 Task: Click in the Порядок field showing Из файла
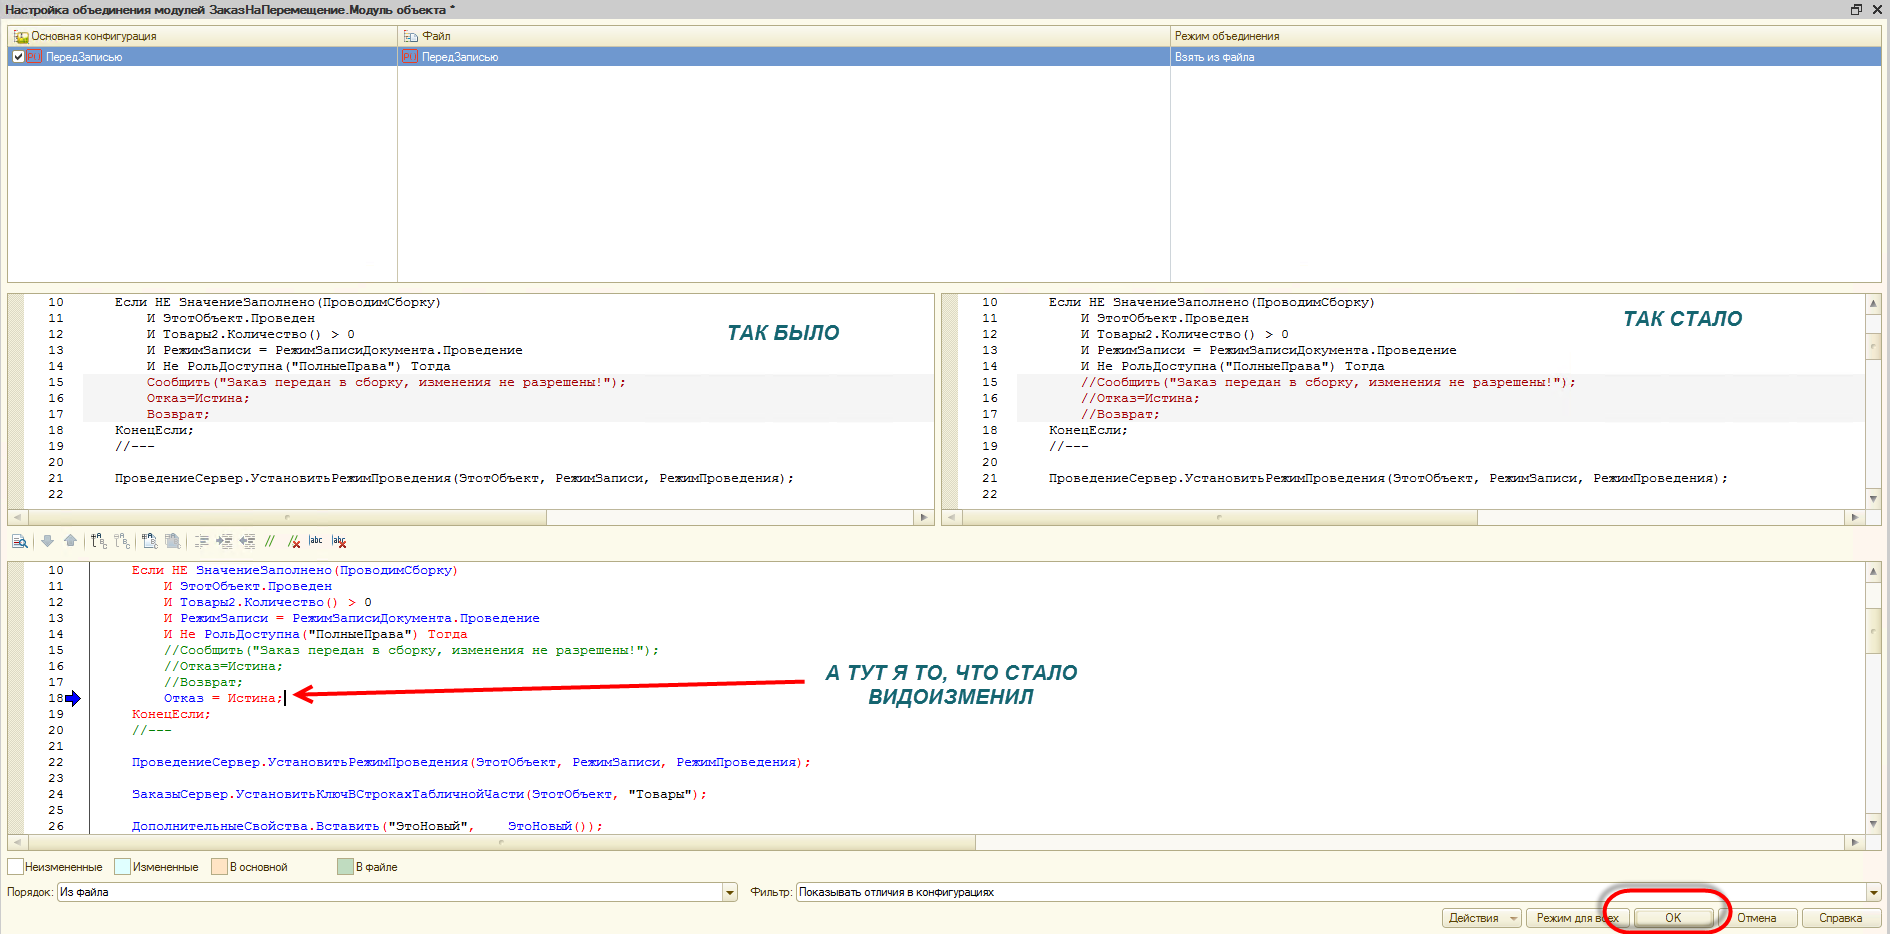click(x=390, y=892)
